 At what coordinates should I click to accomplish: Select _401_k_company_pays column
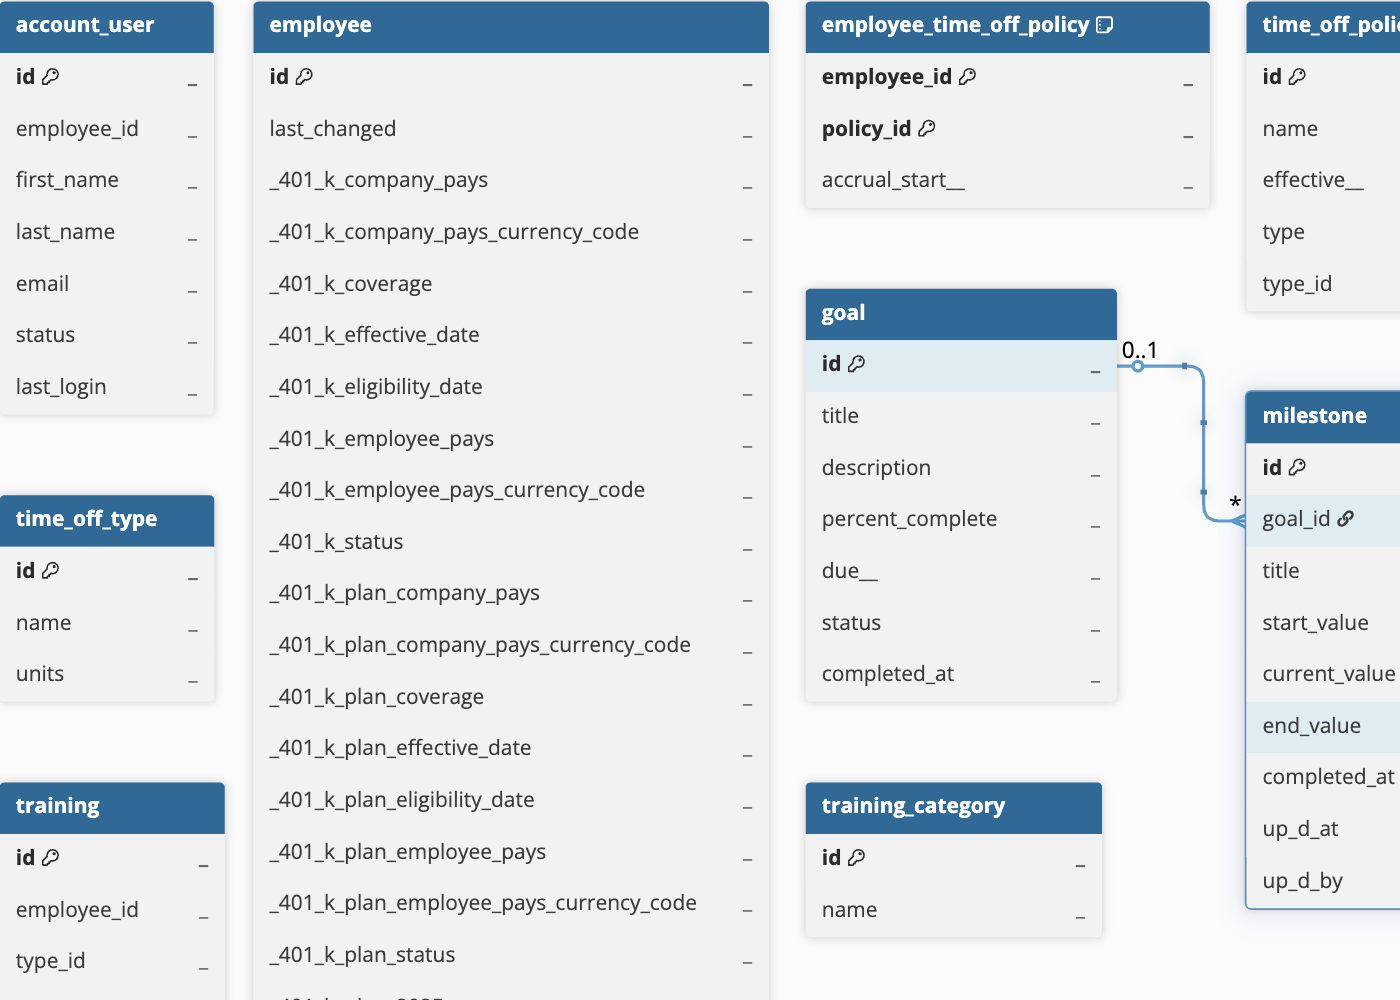click(x=511, y=180)
